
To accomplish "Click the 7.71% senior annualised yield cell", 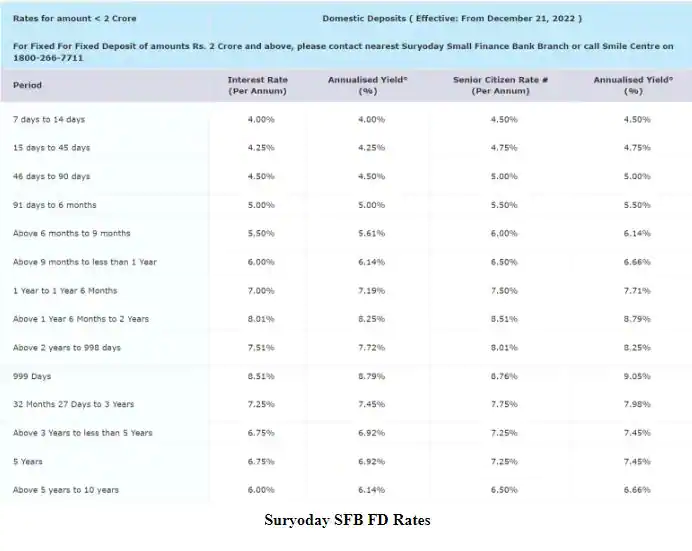I will pyautogui.click(x=637, y=291).
